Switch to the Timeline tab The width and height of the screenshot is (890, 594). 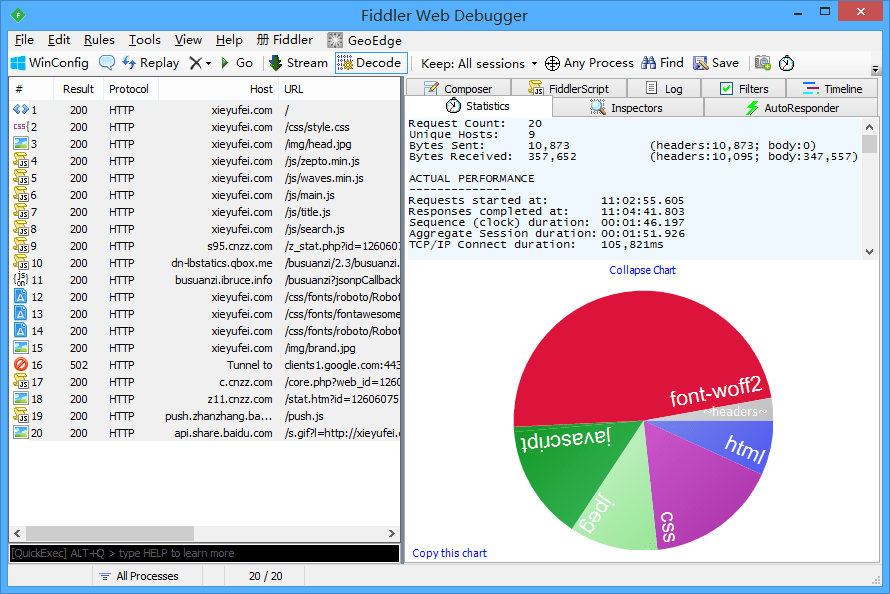point(832,89)
